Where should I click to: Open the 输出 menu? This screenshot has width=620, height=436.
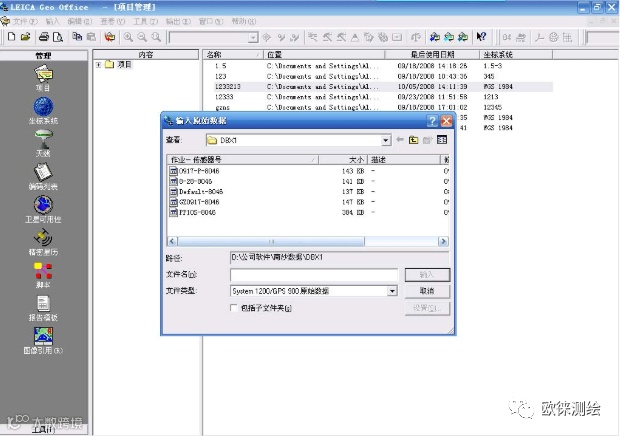(178, 21)
